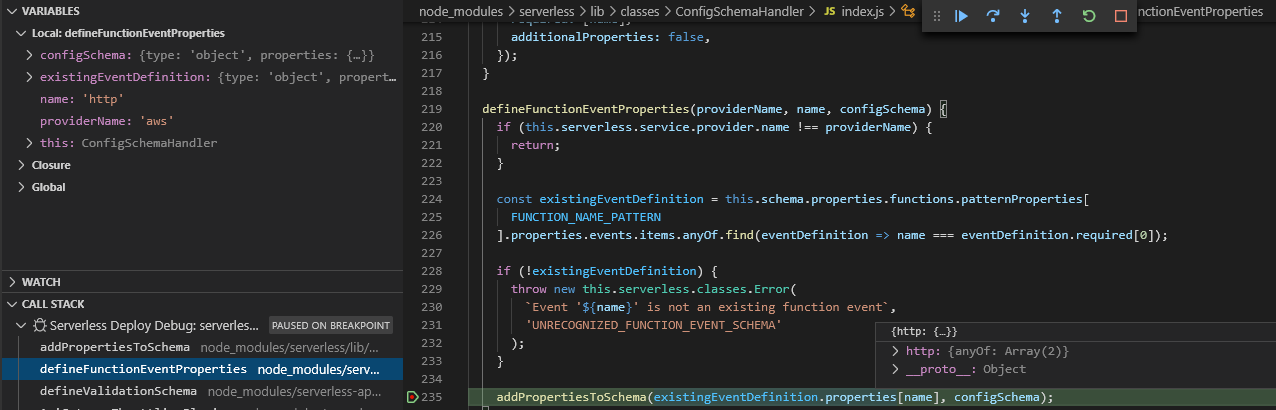Viewport: 1276px width, 410px height.
Task: Expand the Global scope
Action: coord(22,187)
